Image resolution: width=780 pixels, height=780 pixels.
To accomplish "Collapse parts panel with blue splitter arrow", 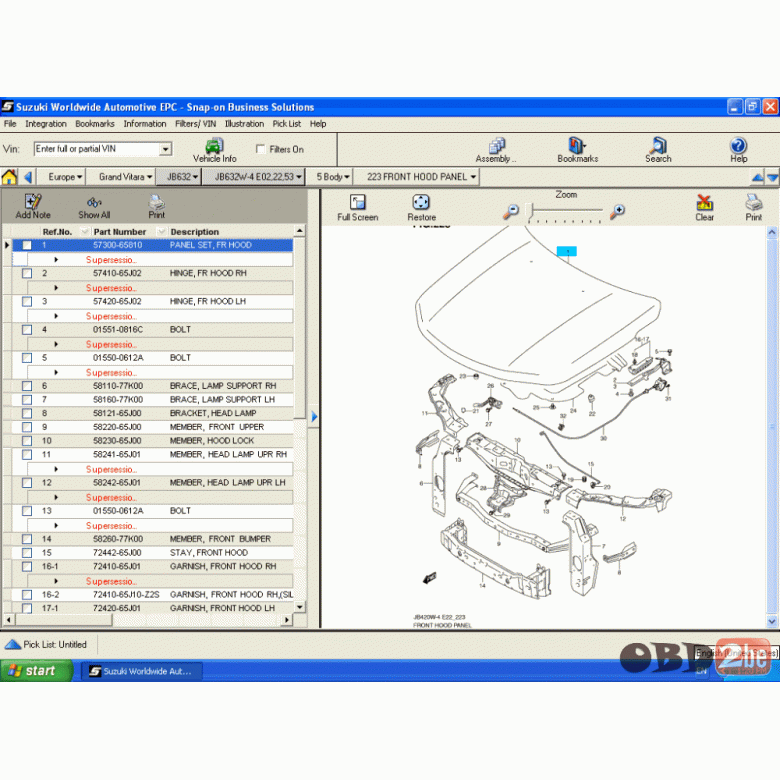I will point(314,417).
